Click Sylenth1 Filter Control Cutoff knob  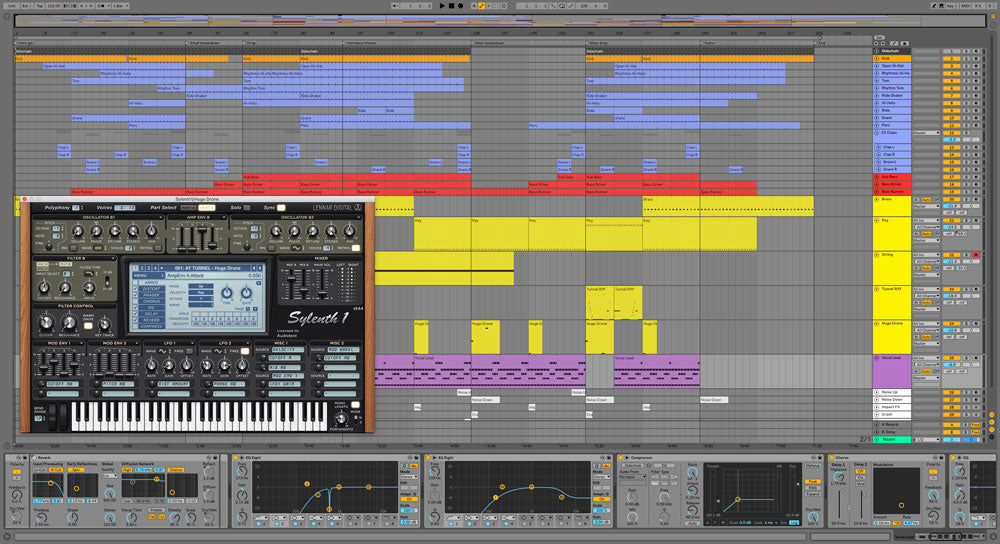click(x=45, y=322)
